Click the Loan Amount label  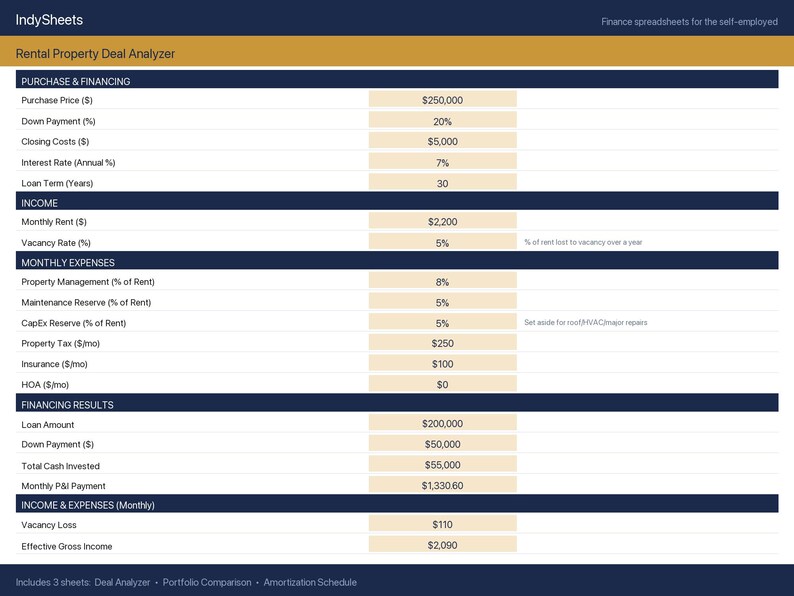coord(48,425)
